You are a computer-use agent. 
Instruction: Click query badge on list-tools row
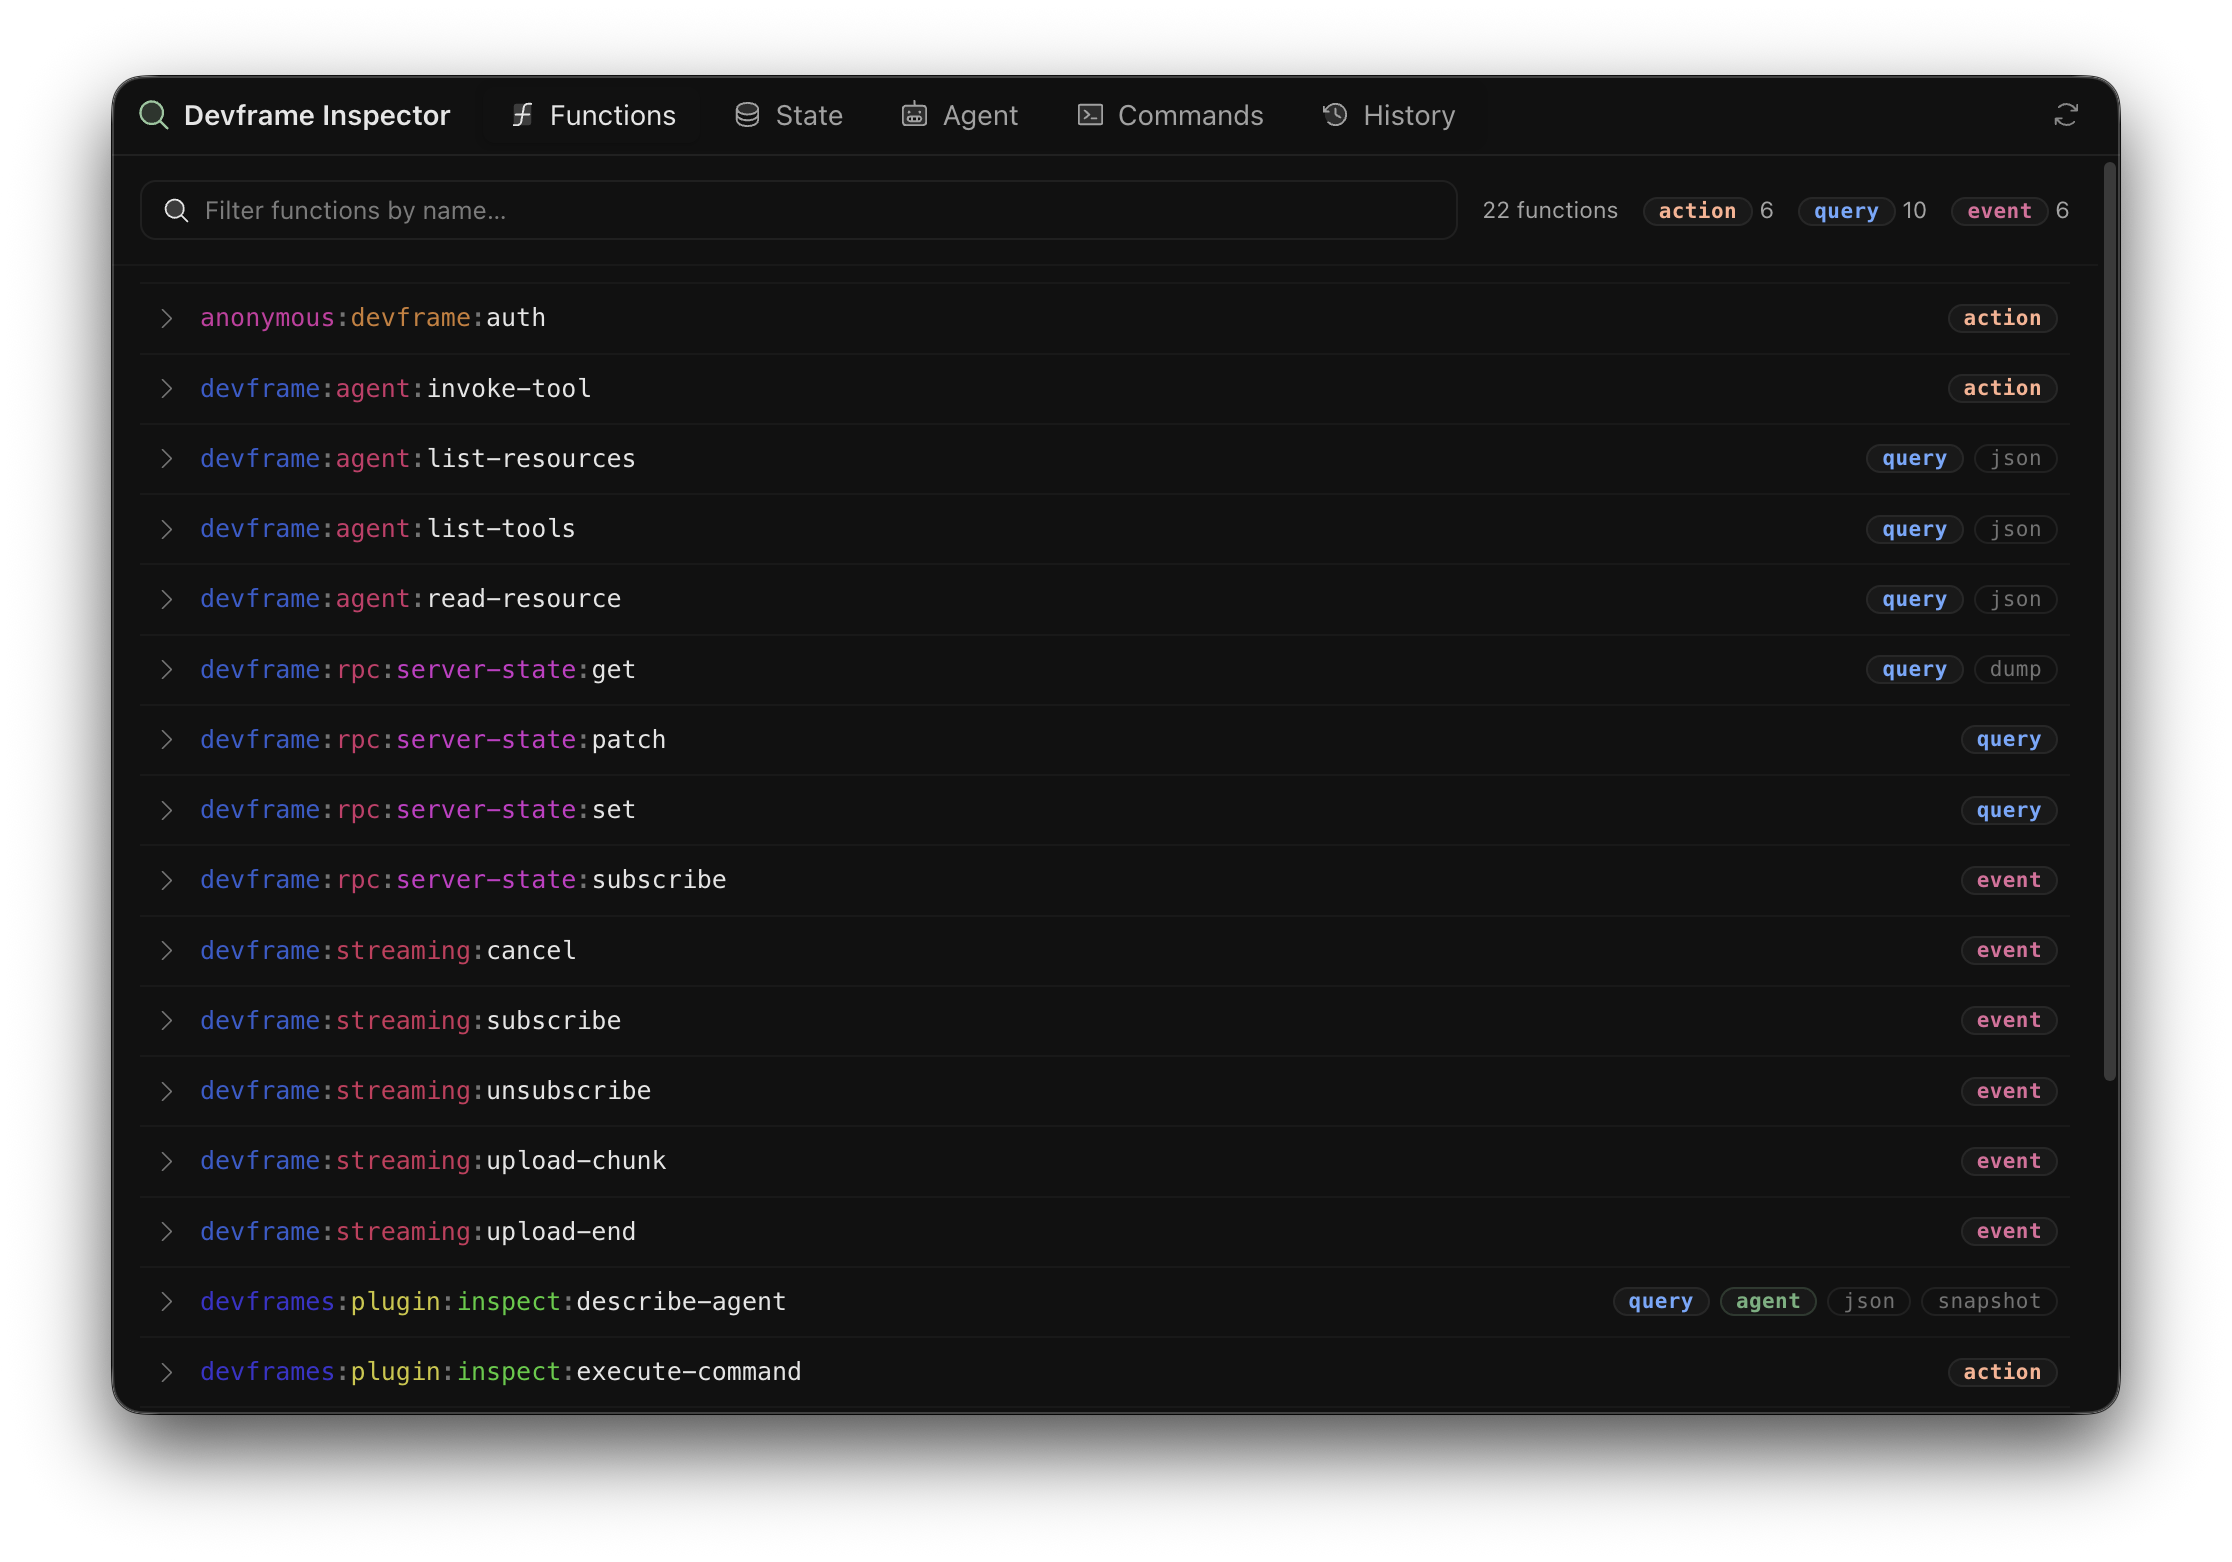pyautogui.click(x=1914, y=529)
